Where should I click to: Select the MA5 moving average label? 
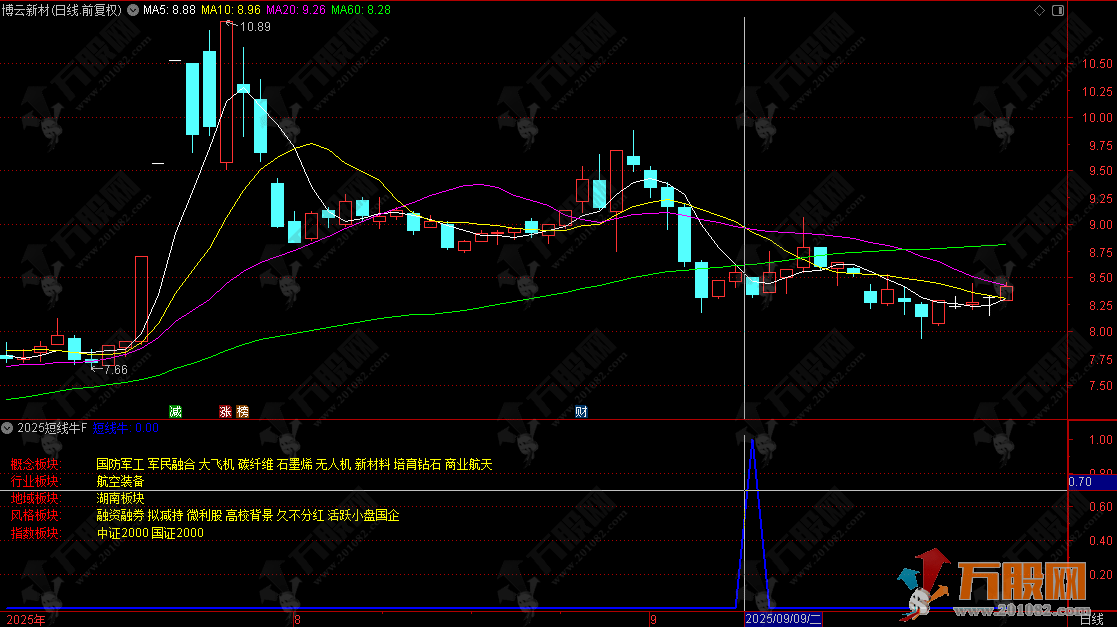[169, 10]
